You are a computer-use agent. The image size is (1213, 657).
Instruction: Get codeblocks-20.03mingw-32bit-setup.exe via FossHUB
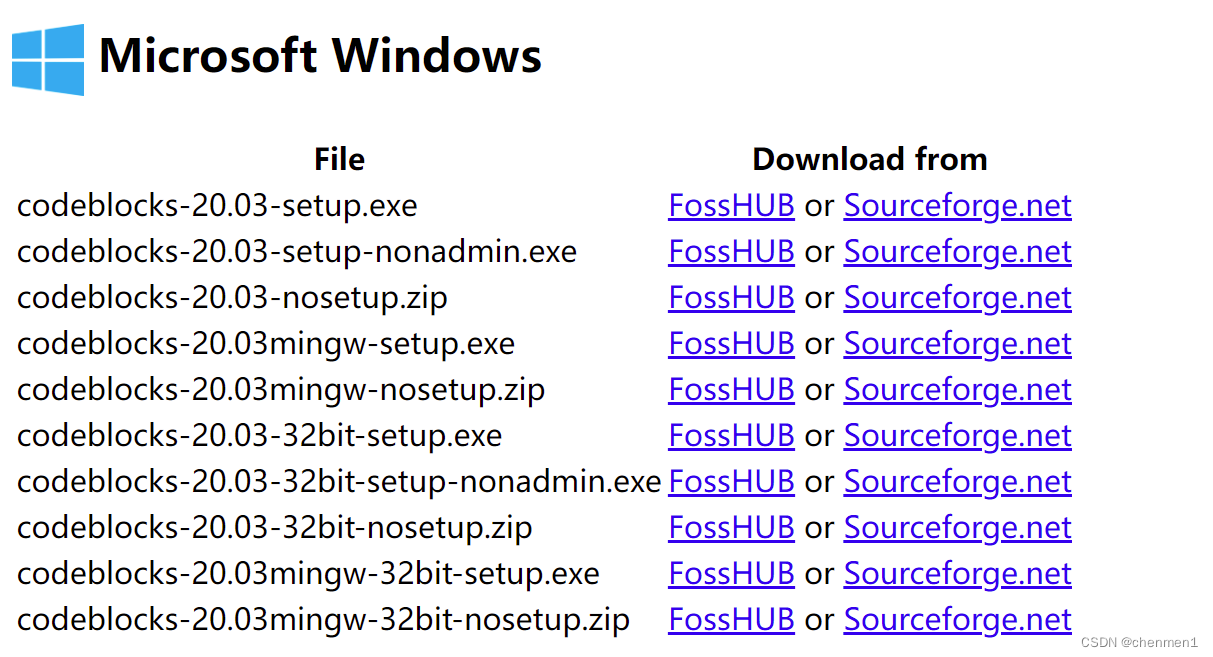pos(731,573)
